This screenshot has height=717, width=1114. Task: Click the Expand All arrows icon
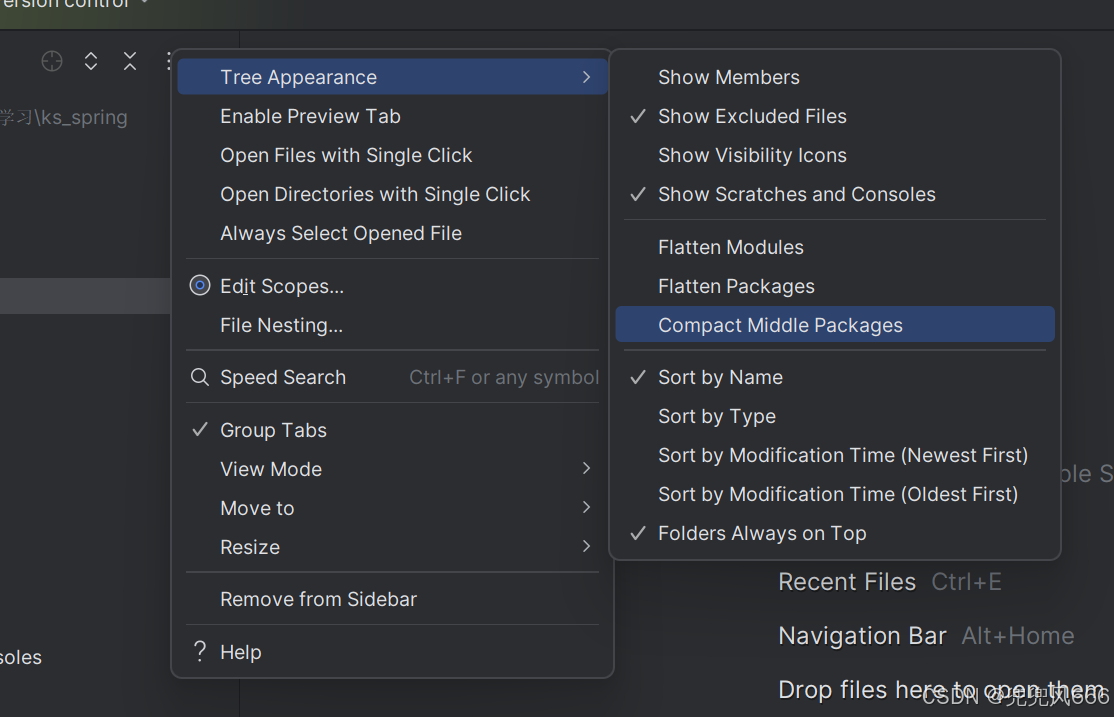91,61
